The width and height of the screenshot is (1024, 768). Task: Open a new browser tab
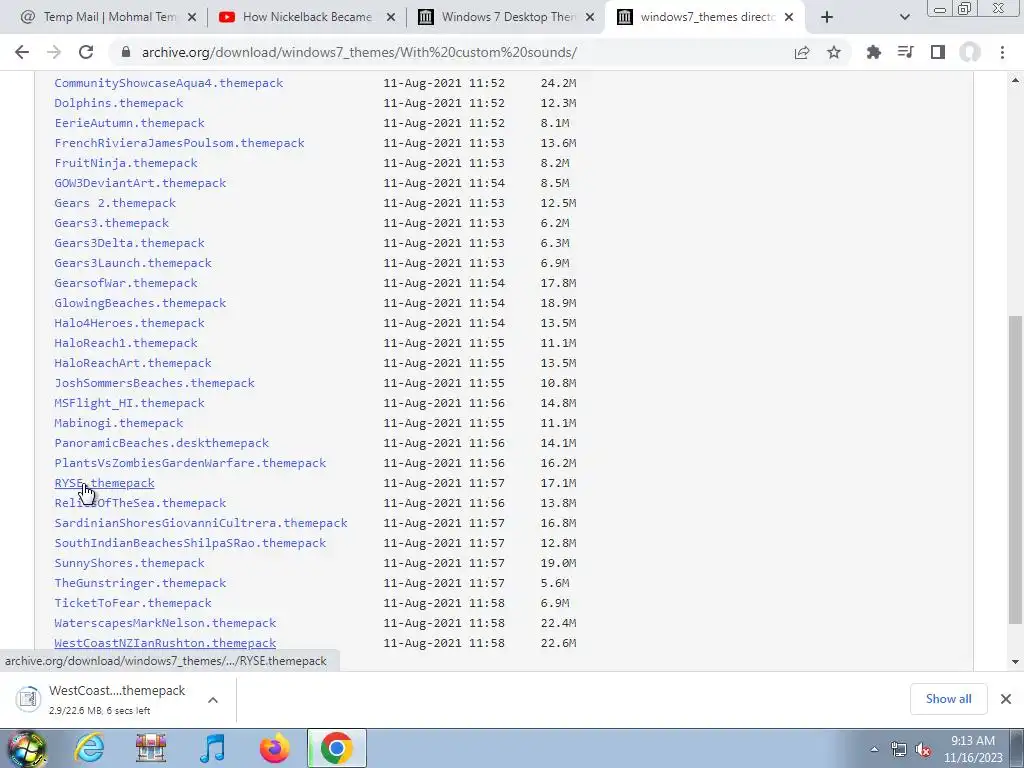(x=827, y=17)
